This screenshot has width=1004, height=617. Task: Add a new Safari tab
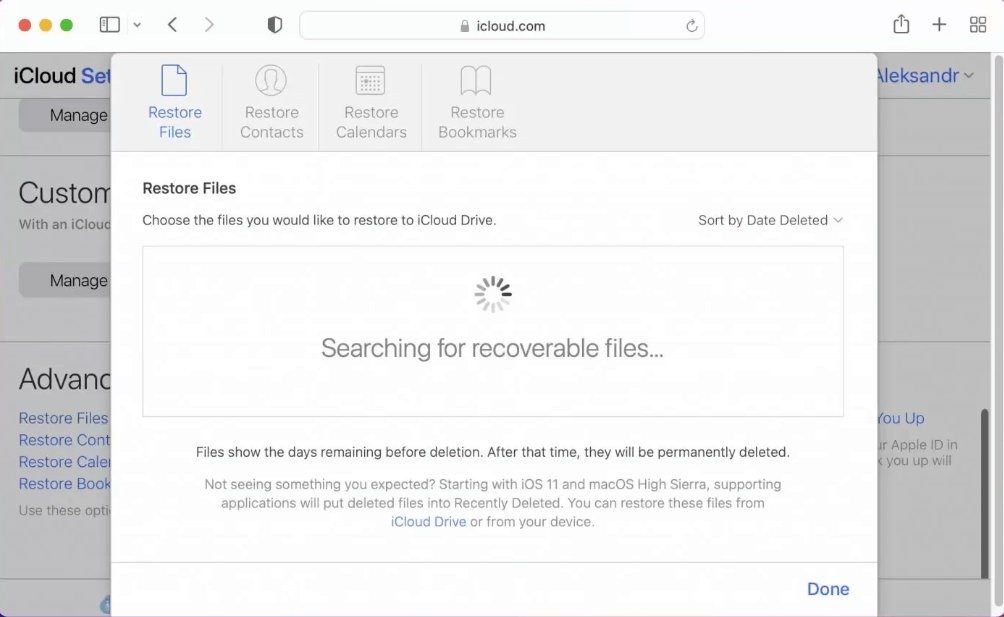click(939, 25)
